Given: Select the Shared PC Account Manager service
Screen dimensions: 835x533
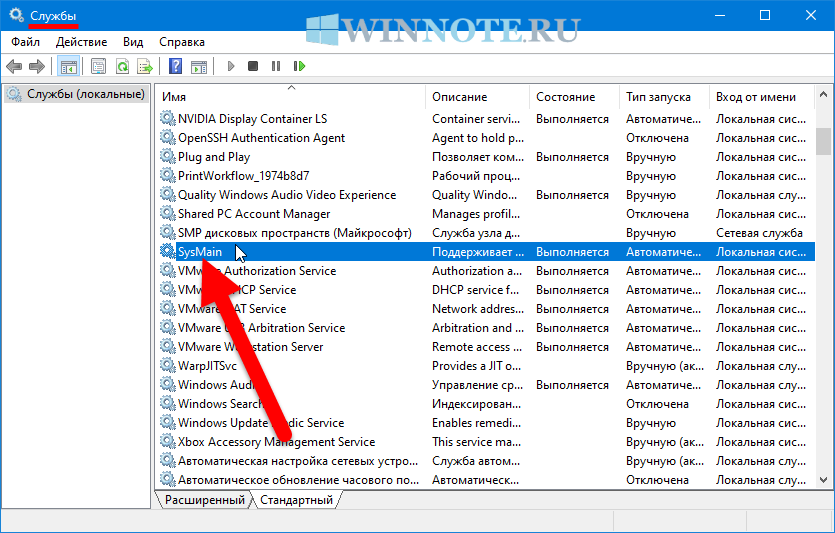Looking at the screenshot, I should (487, 214).
